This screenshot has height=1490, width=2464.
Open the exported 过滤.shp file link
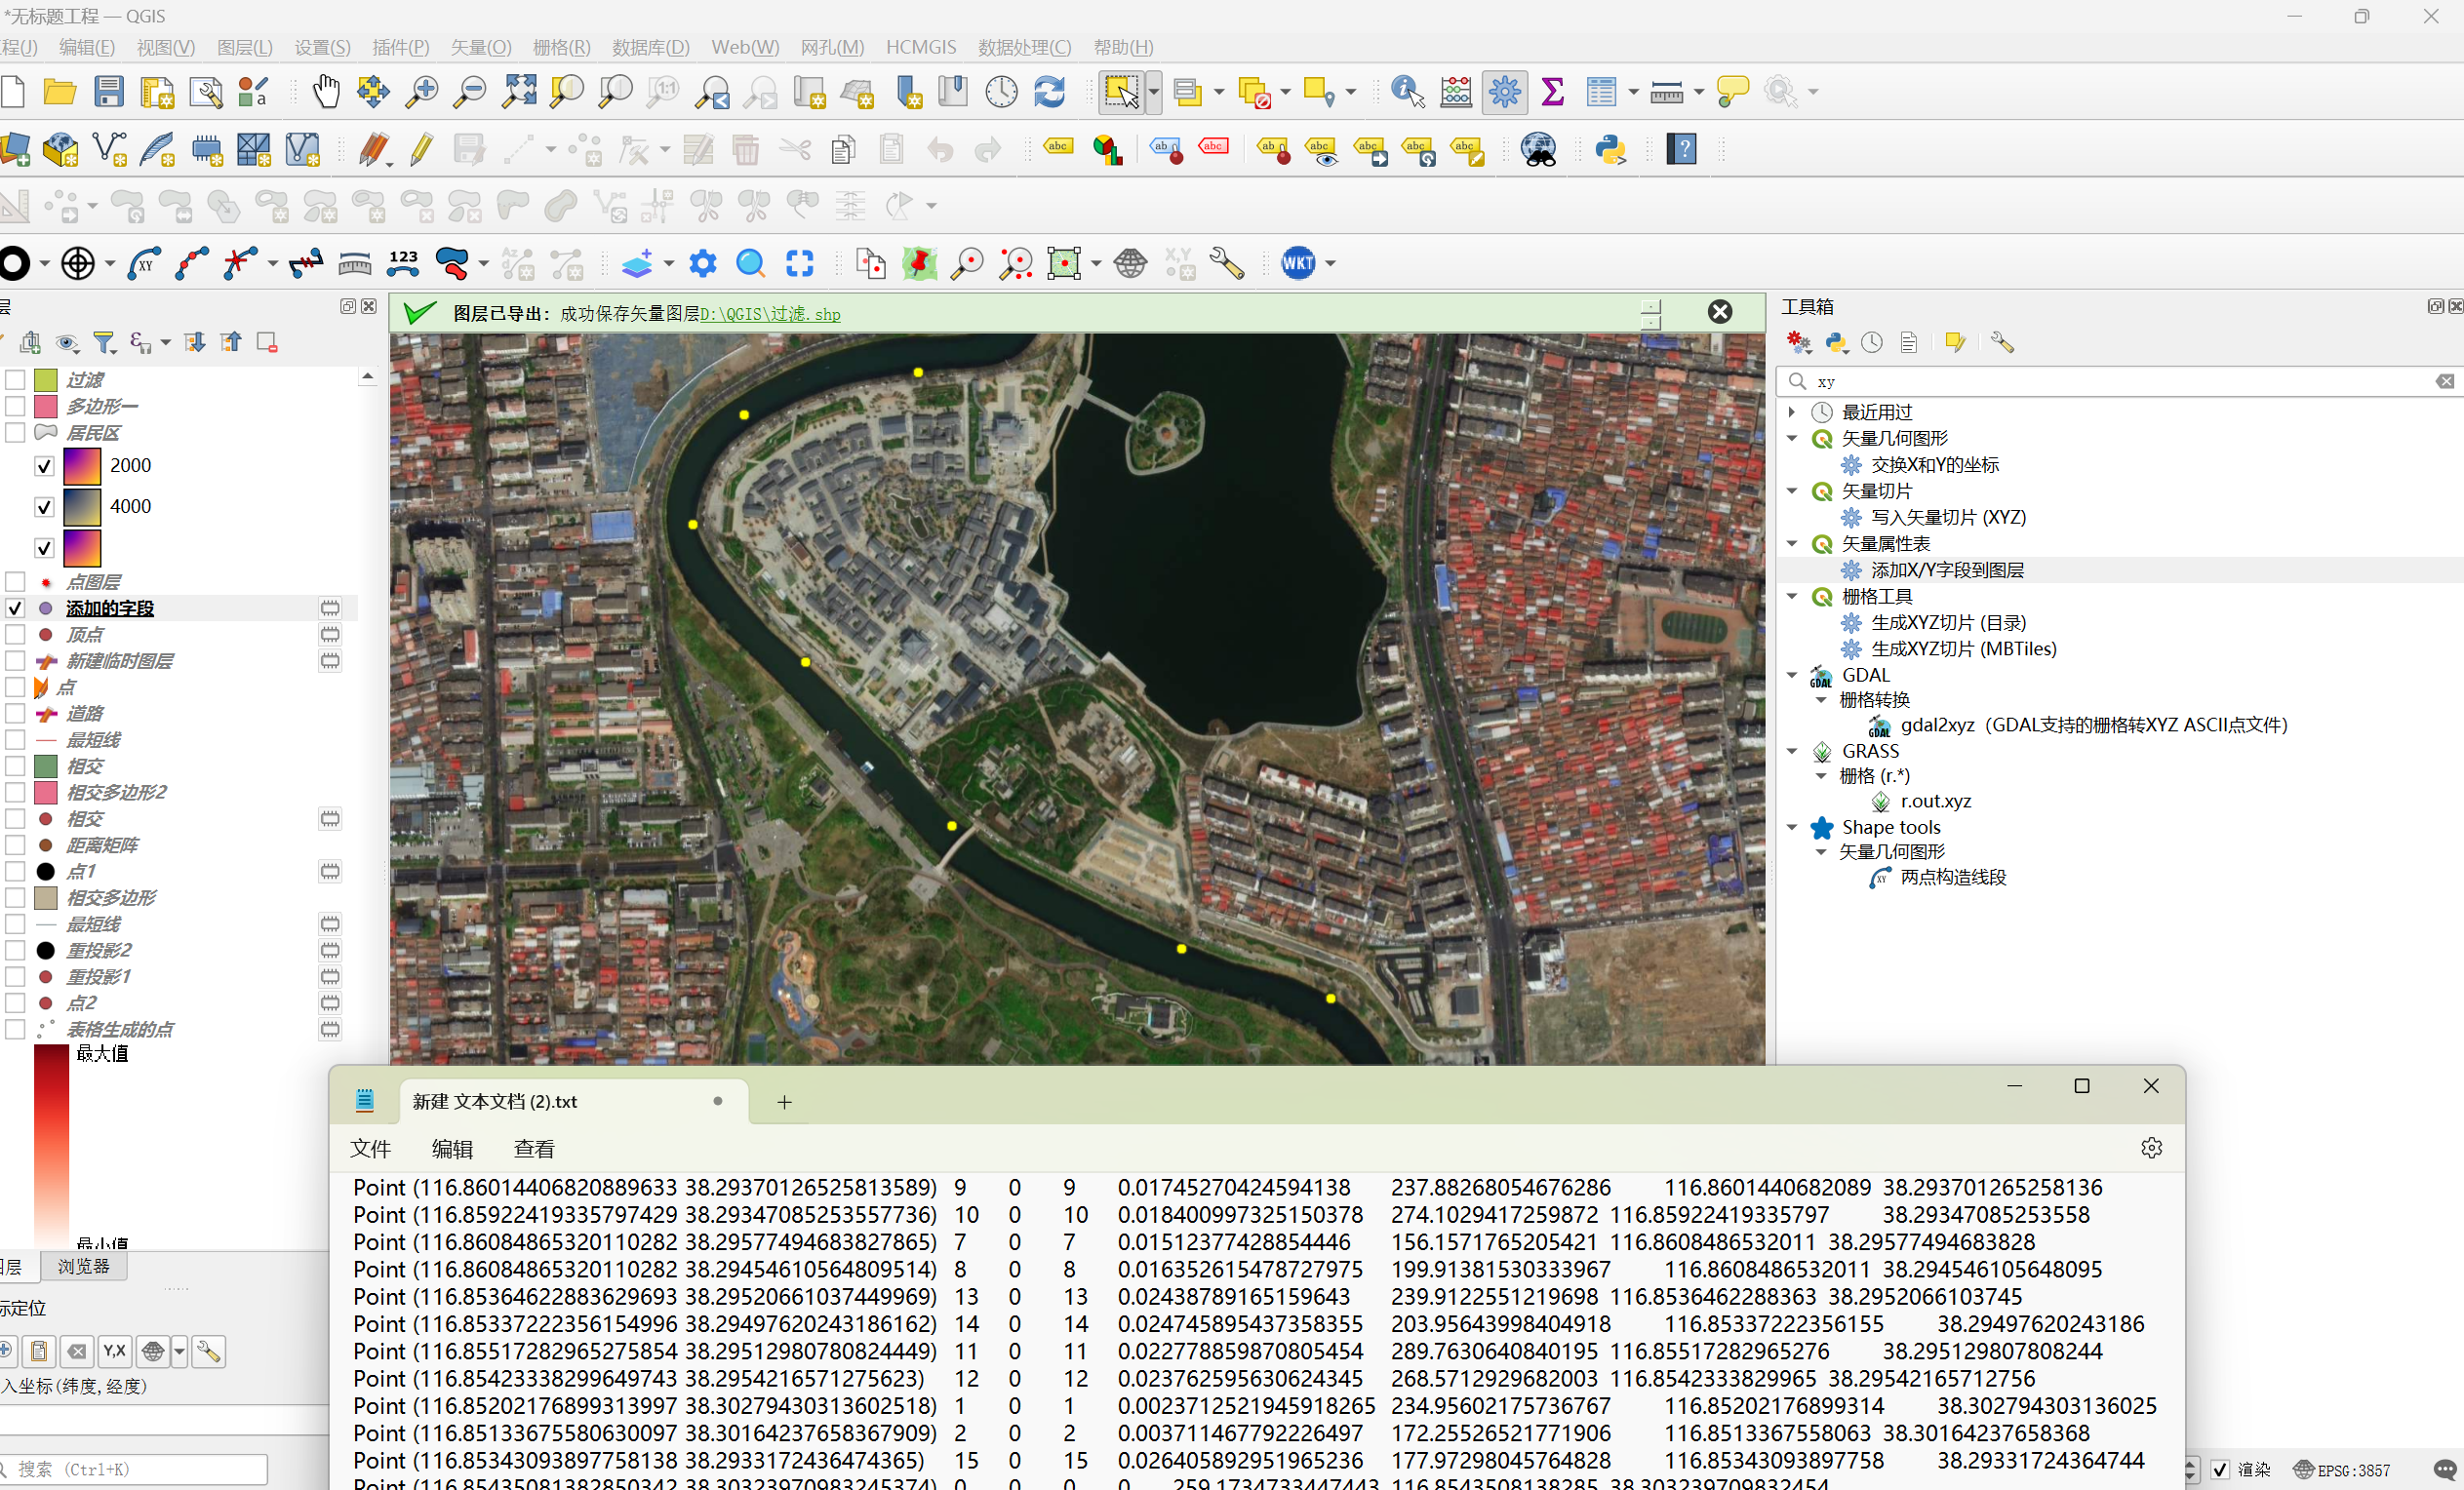[770, 314]
